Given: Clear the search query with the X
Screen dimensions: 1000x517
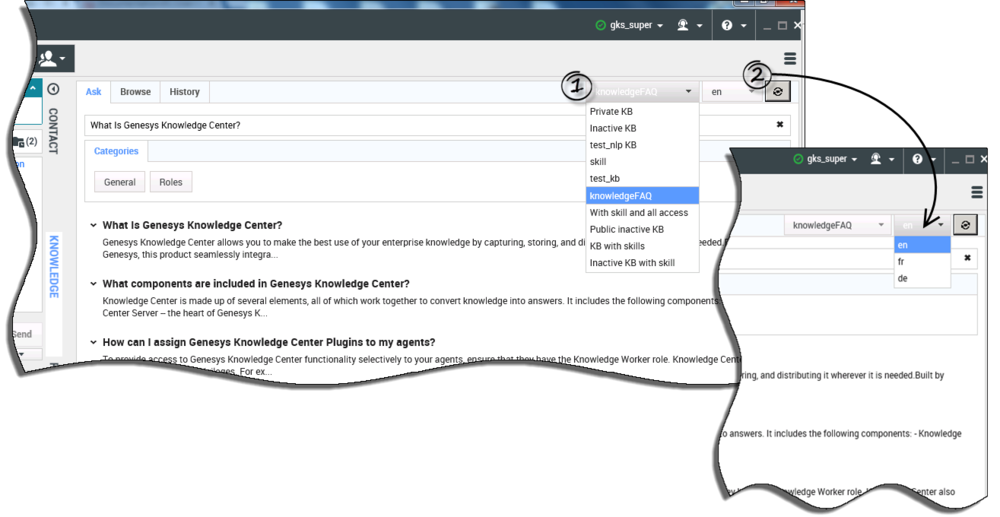Looking at the screenshot, I should [x=779, y=125].
